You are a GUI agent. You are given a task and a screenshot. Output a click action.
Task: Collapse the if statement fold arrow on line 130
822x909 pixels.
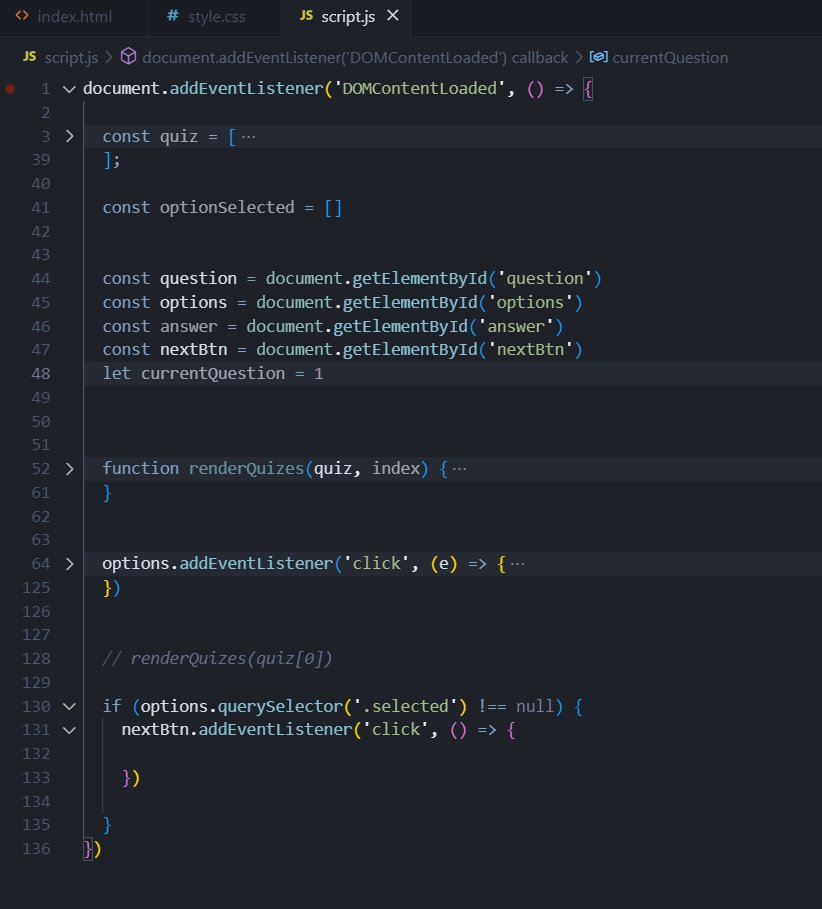coord(68,705)
